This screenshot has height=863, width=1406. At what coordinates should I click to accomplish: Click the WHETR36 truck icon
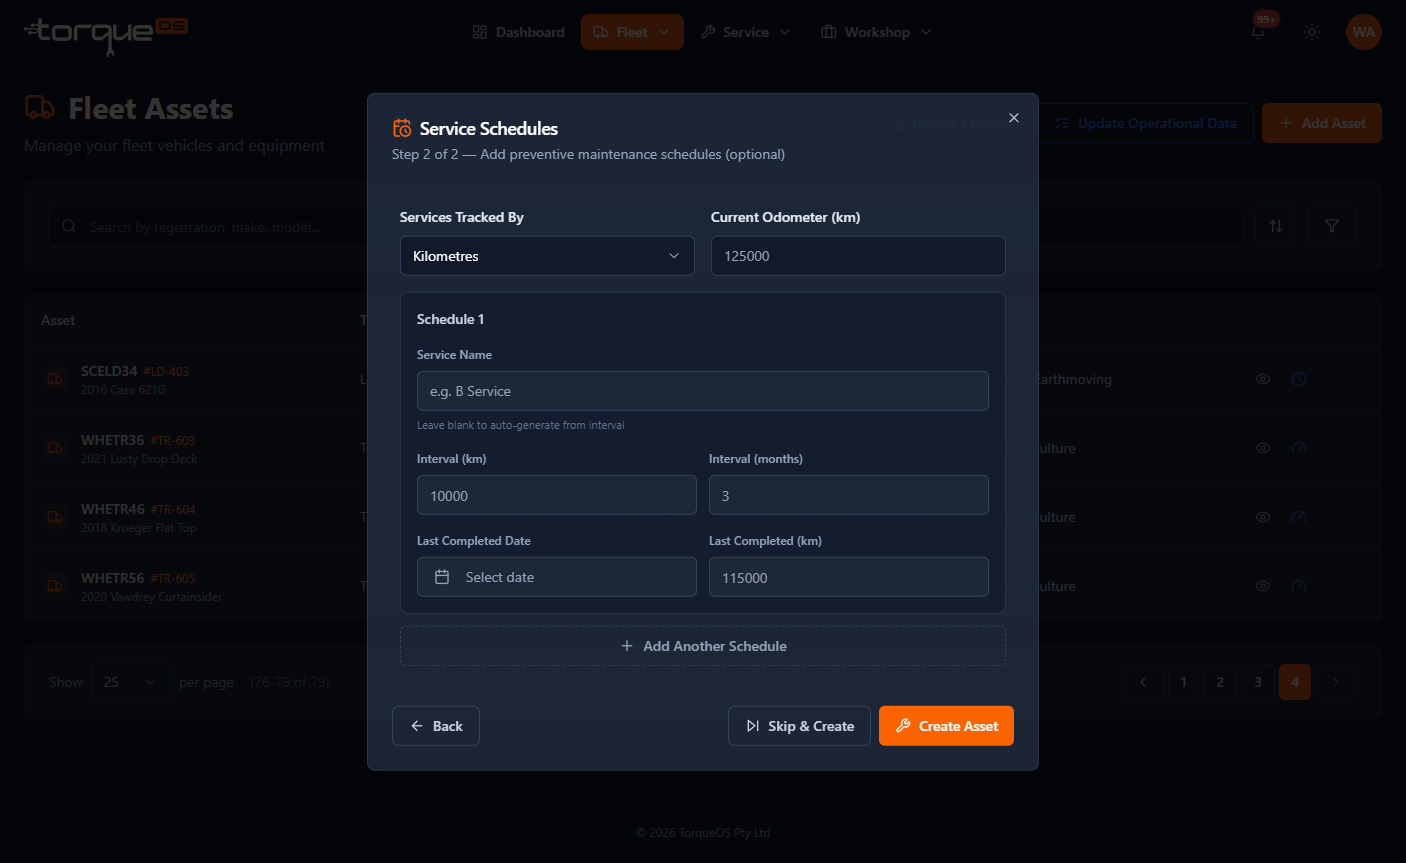point(55,448)
